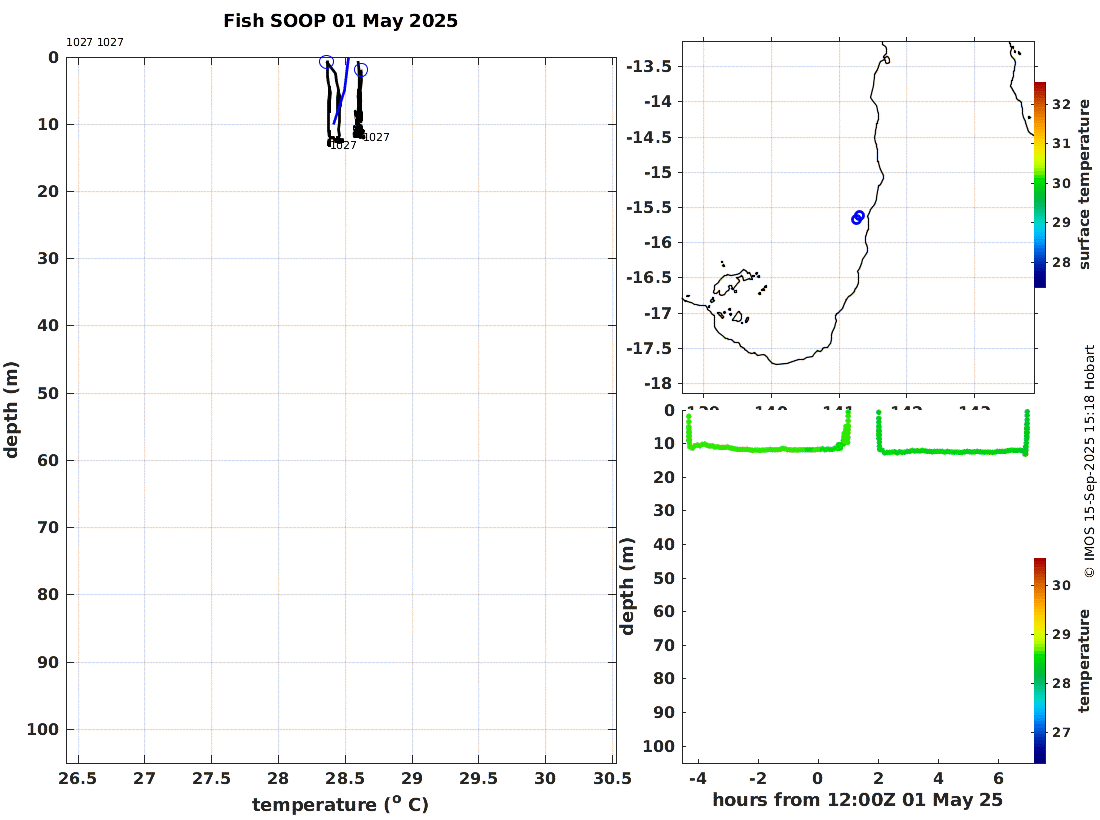Click the 28.5 tick on temperature axis
Viewport: 1100px width, 820px height.
click(x=345, y=779)
